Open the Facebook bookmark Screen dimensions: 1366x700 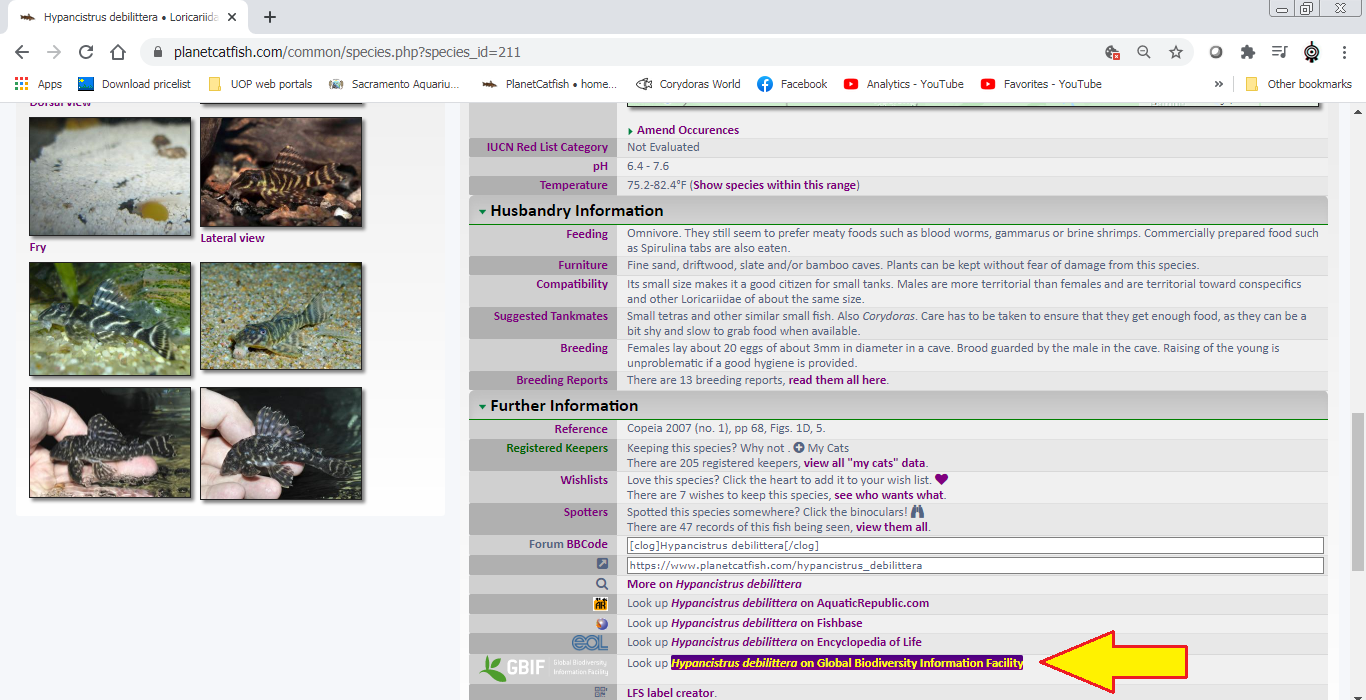click(792, 84)
